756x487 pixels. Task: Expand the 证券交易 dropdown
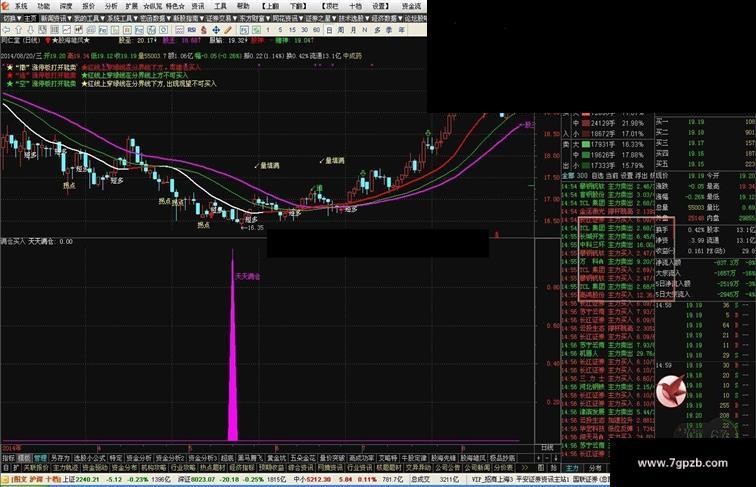click(221, 18)
